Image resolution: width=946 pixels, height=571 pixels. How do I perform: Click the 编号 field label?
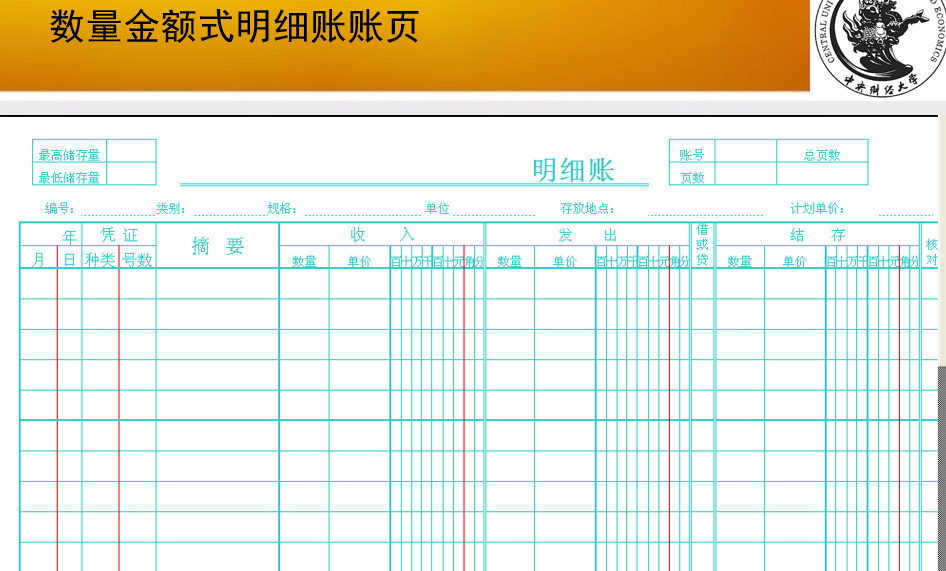tap(60, 209)
